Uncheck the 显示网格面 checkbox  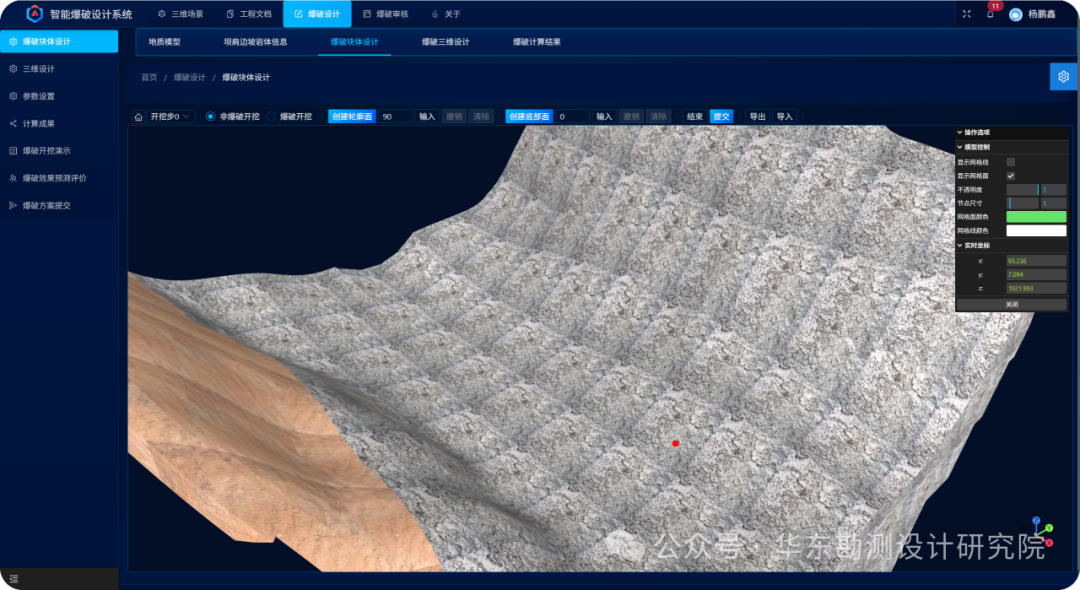[1010, 176]
